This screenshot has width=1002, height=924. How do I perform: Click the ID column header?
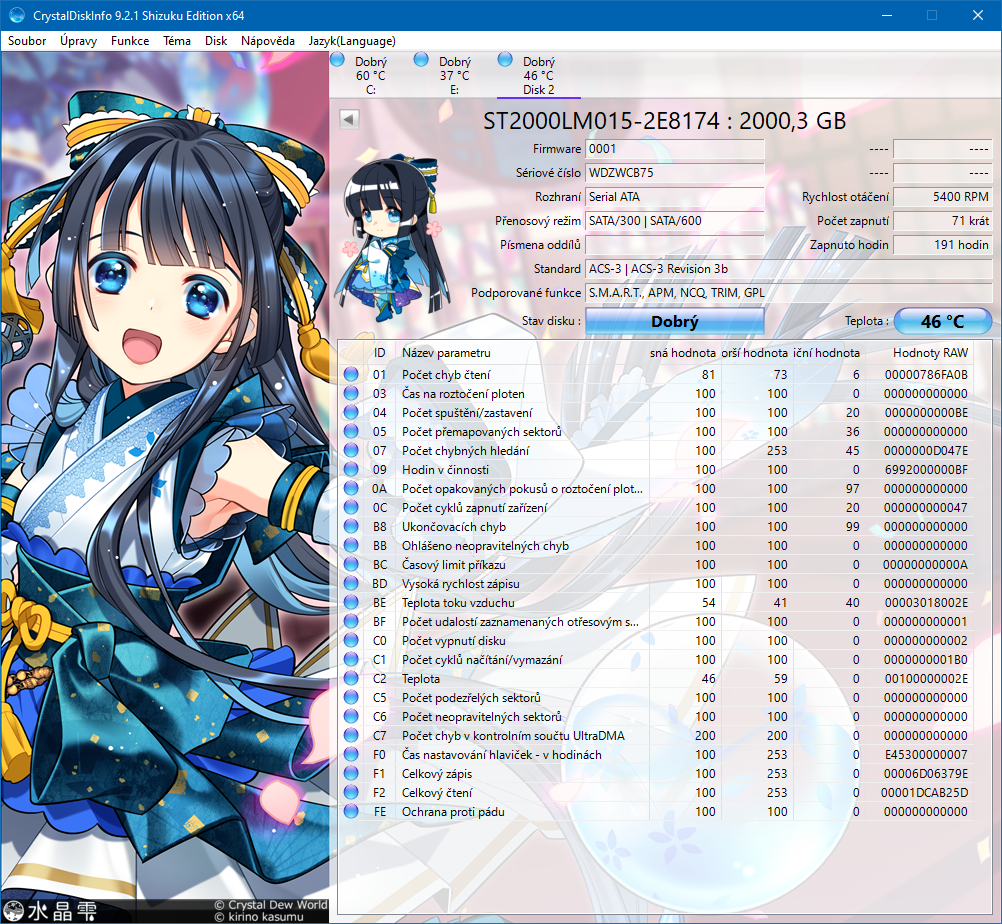(x=380, y=353)
